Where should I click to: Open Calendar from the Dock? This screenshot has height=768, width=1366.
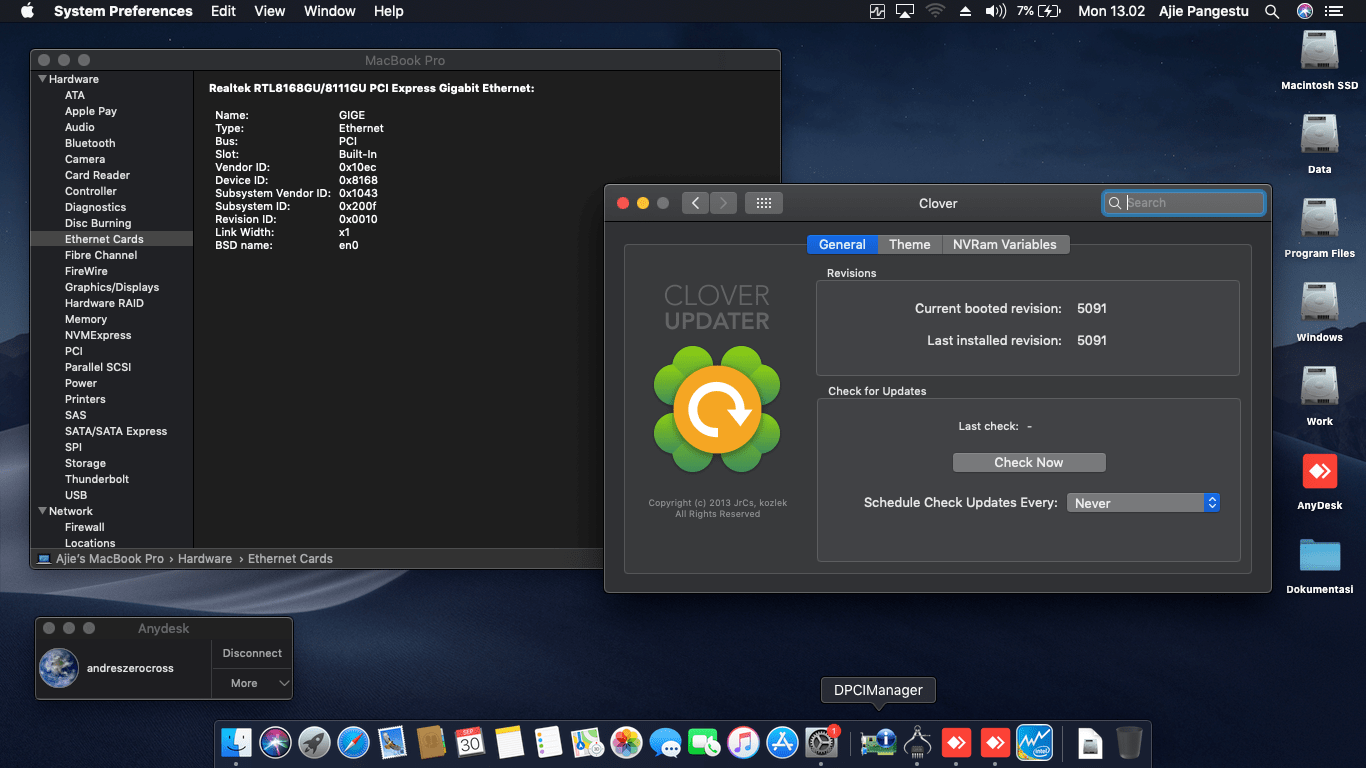tap(470, 742)
